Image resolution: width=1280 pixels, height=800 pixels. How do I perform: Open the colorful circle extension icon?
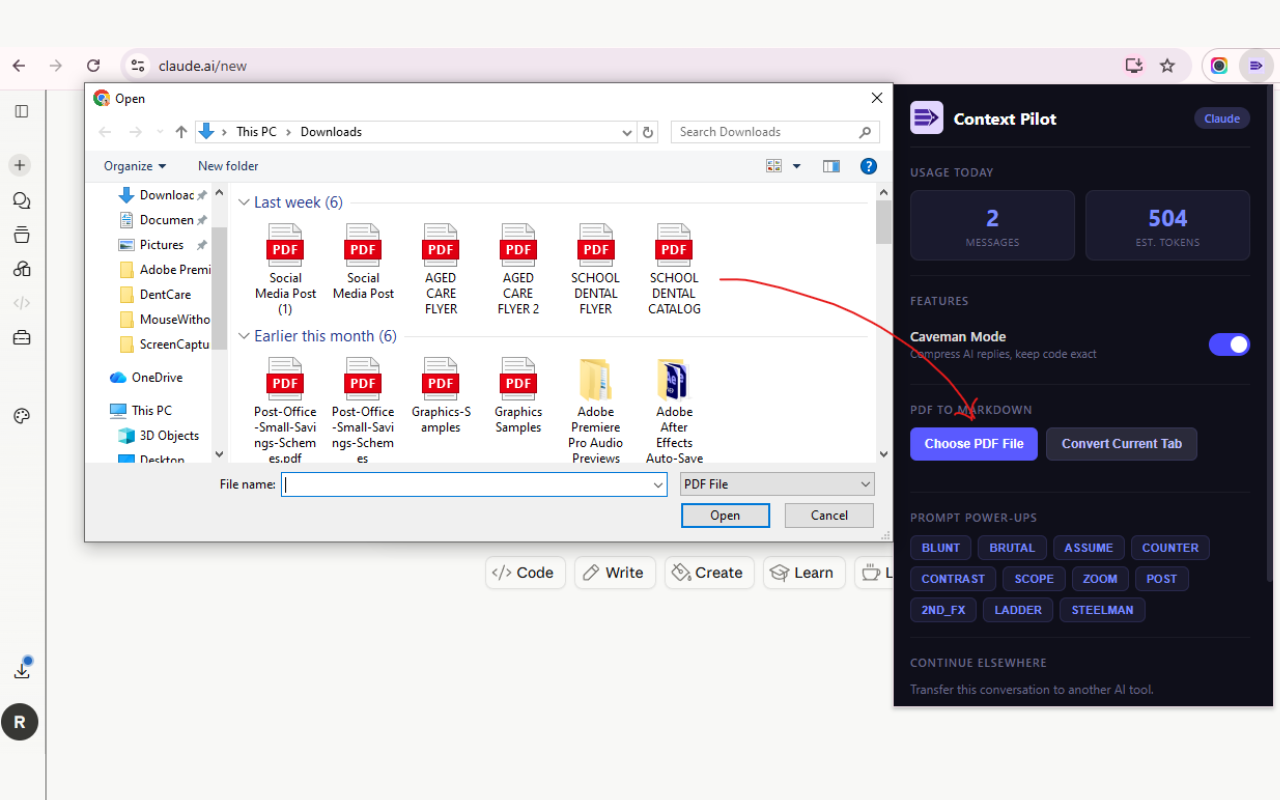(1219, 66)
